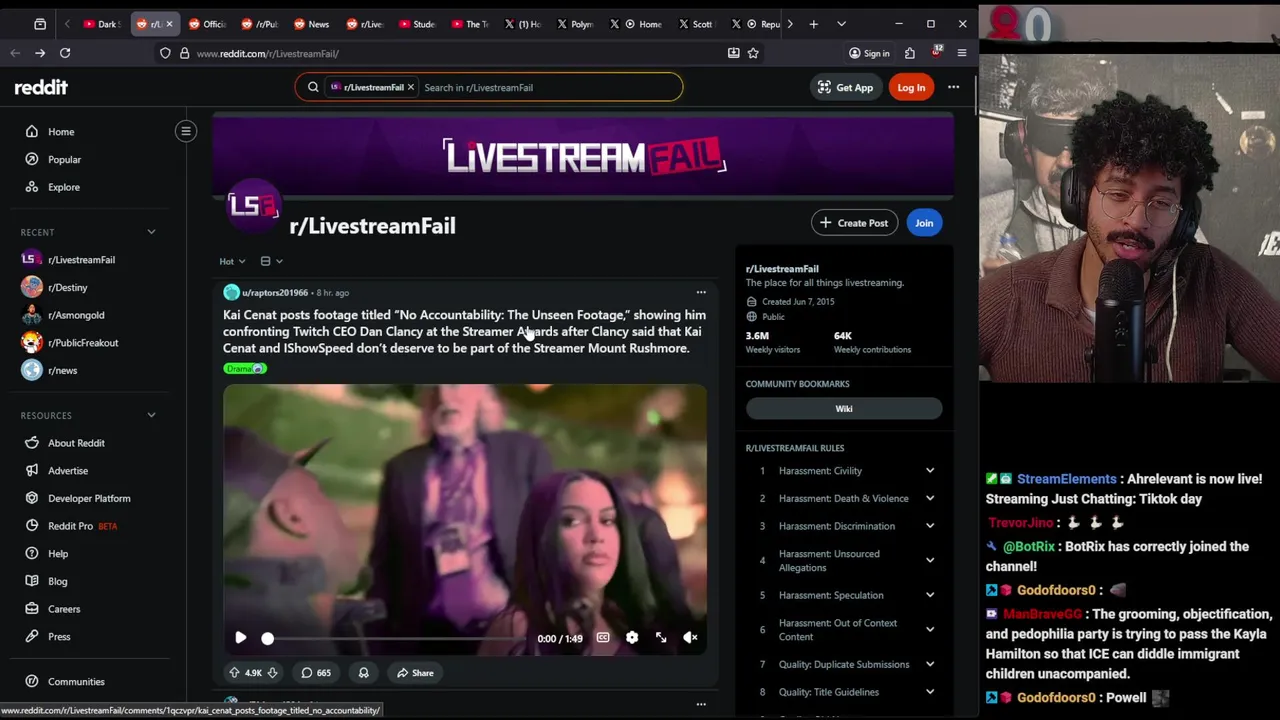Viewport: 1280px width, 720px height.
Task: Open u/raptors201966 profile link
Action: click(x=275, y=293)
